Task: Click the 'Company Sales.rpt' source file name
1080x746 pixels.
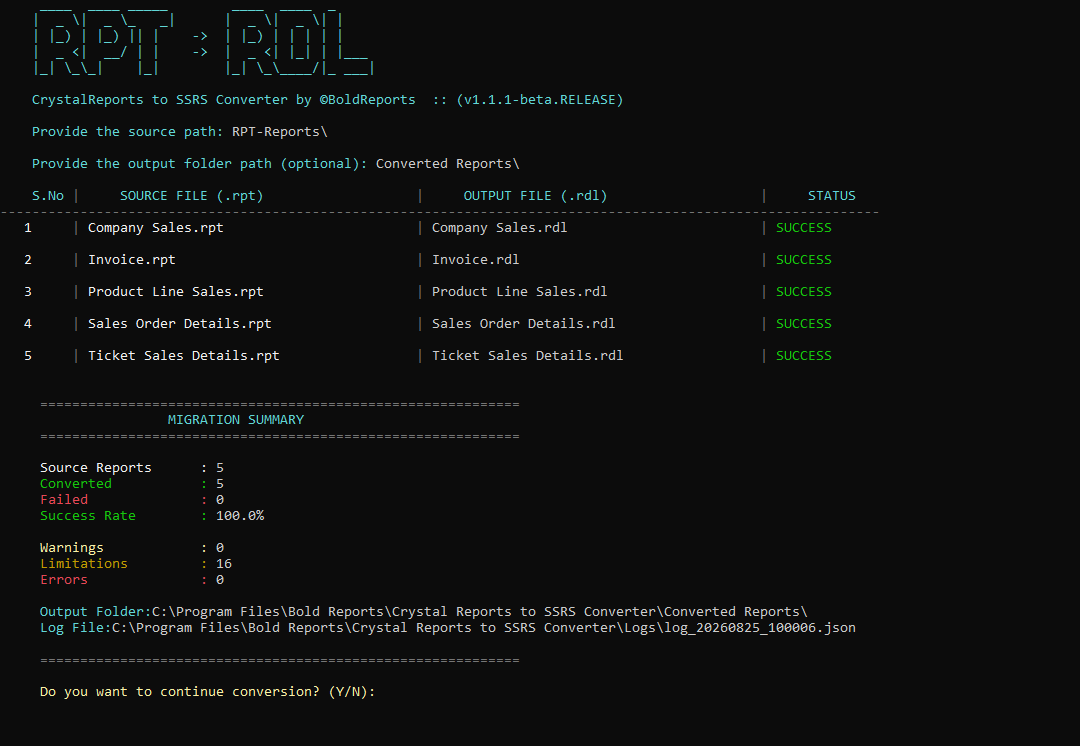Action: (156, 228)
